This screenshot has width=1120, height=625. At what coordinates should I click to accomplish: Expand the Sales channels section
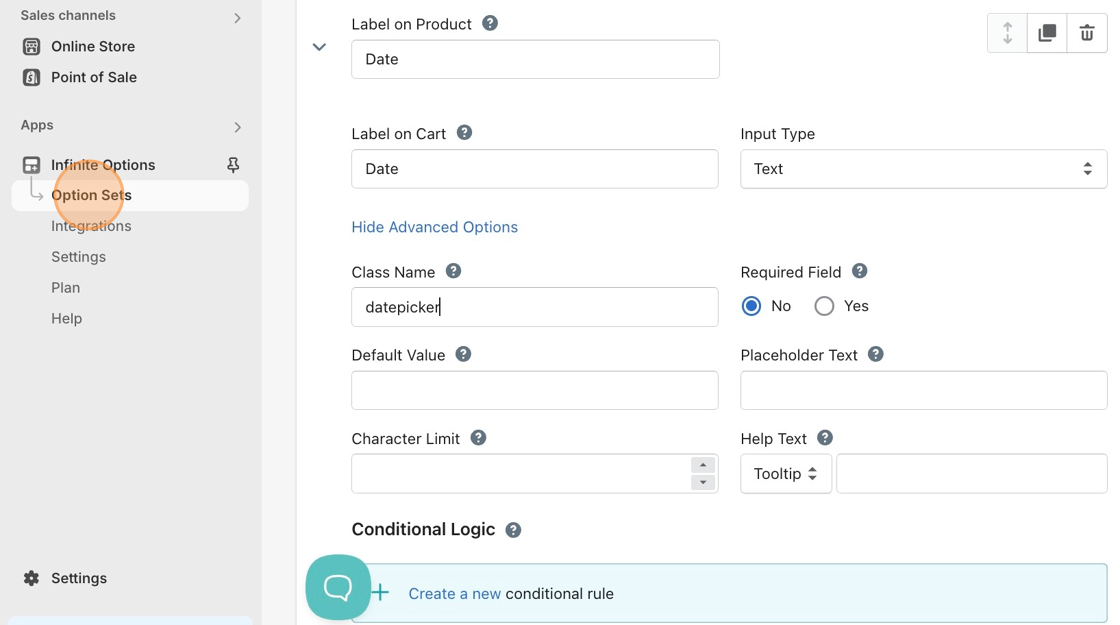237,17
